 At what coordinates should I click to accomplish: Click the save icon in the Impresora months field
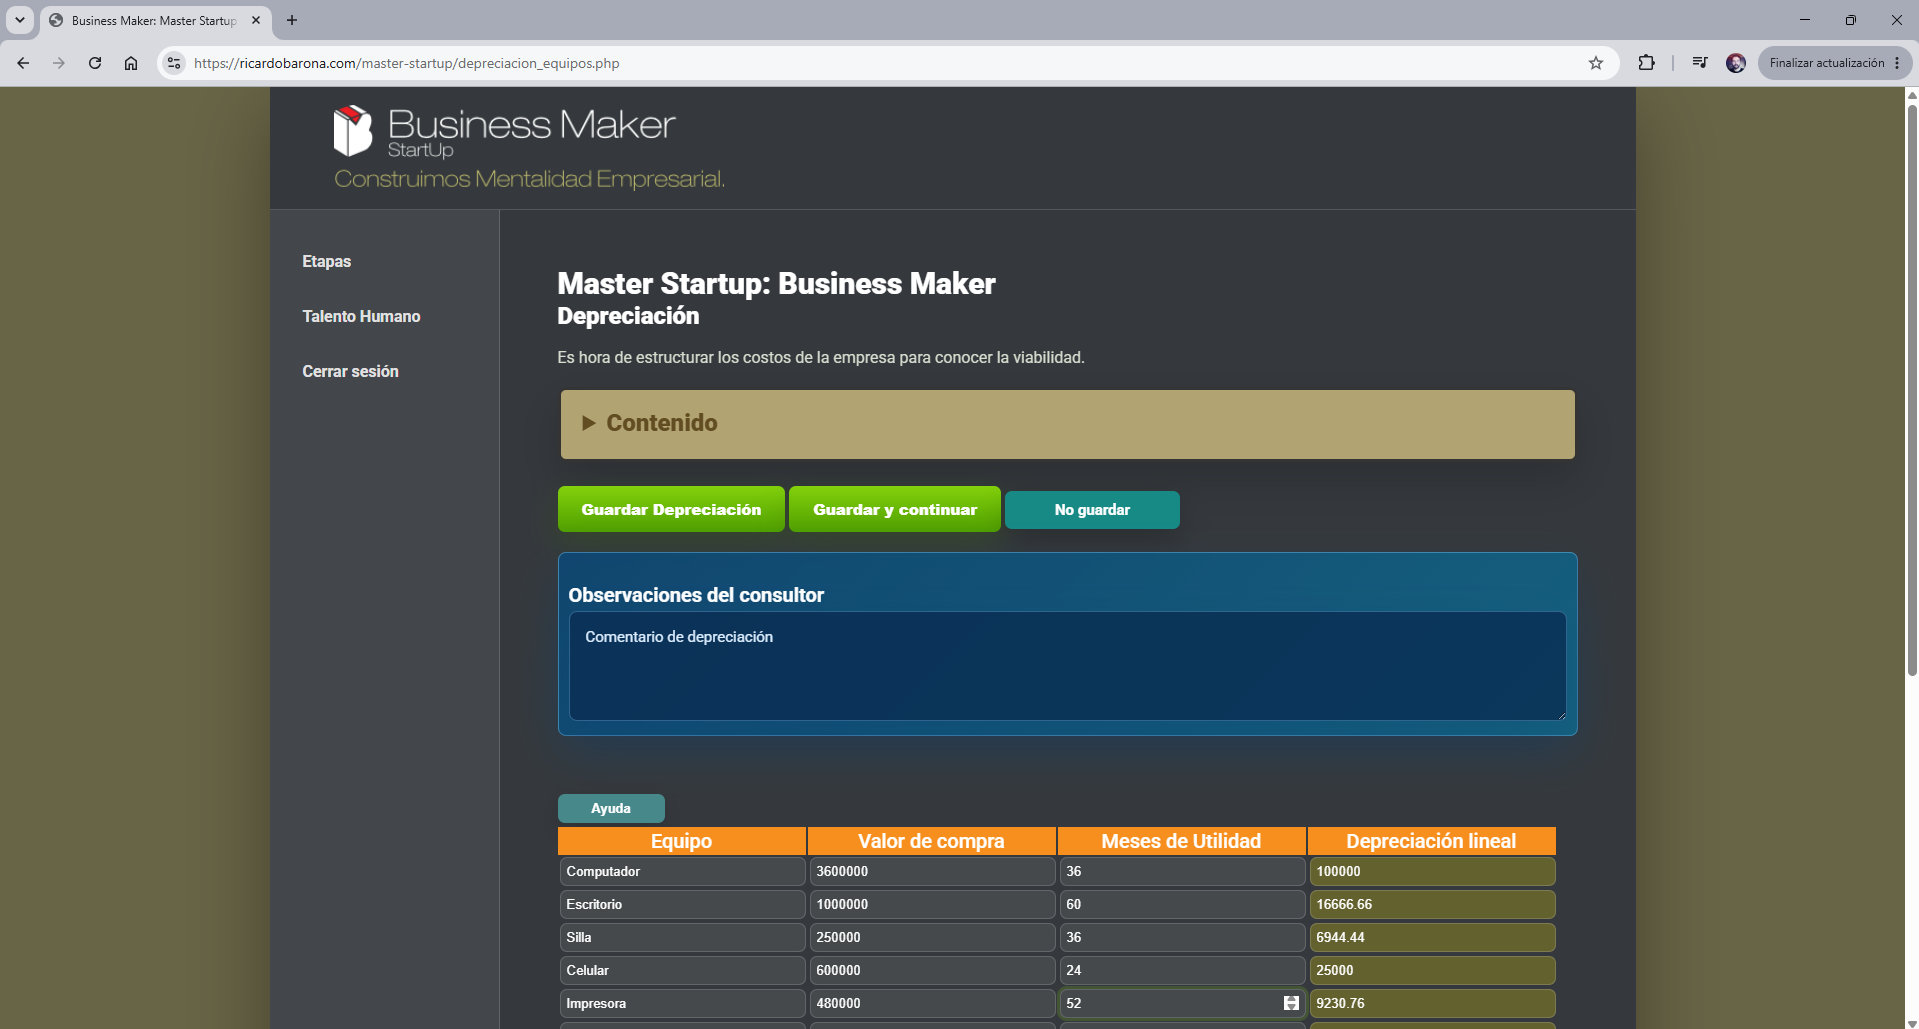pos(1291,1003)
